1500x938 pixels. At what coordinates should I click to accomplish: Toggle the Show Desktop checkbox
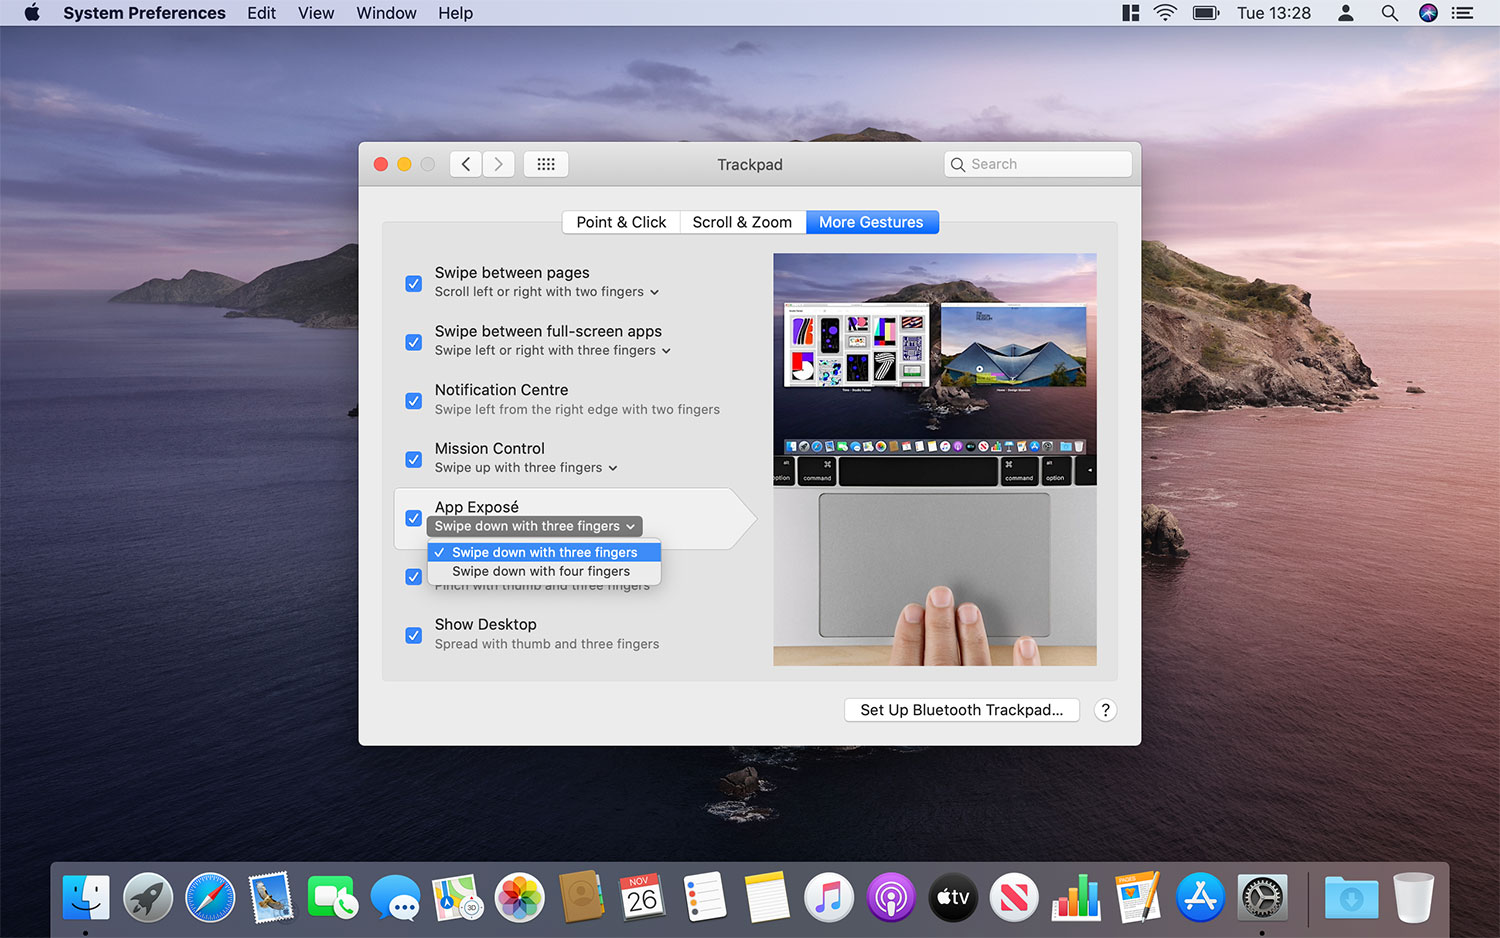tap(413, 635)
